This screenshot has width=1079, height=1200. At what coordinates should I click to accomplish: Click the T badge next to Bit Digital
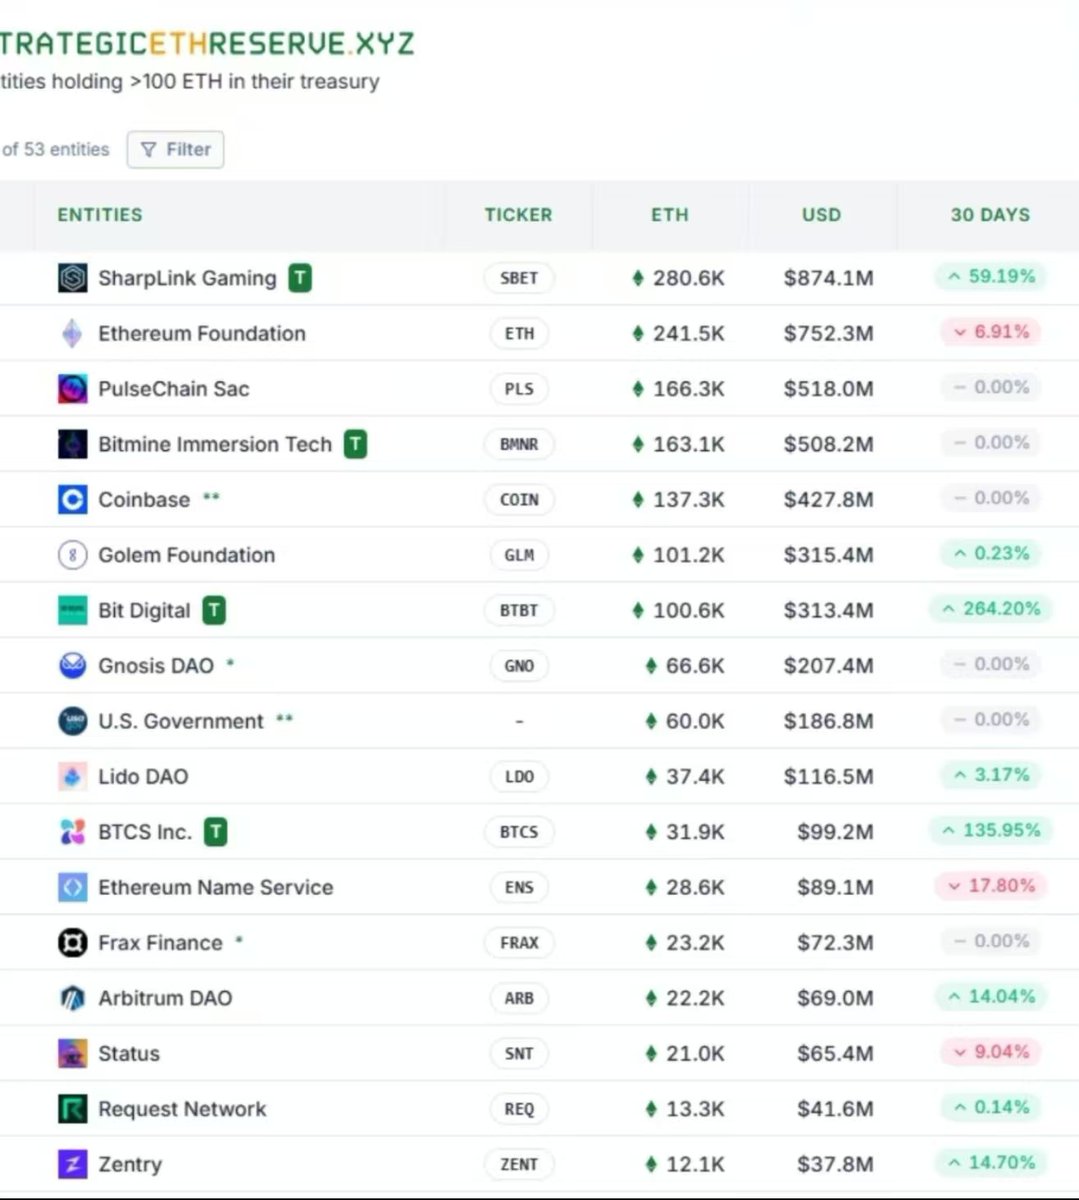pos(214,610)
